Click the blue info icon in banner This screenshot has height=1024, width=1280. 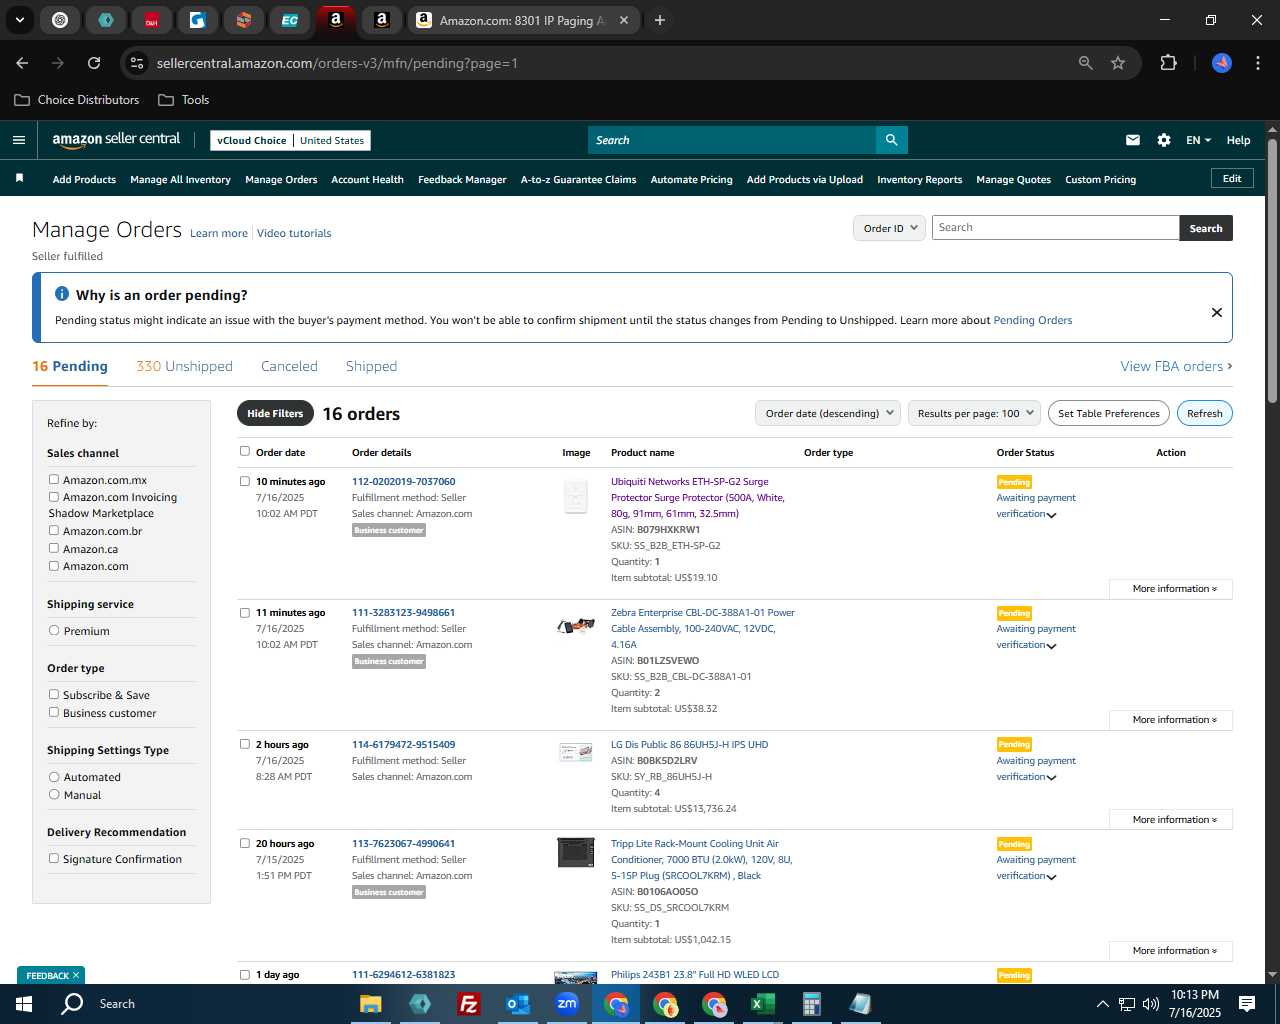coord(62,294)
